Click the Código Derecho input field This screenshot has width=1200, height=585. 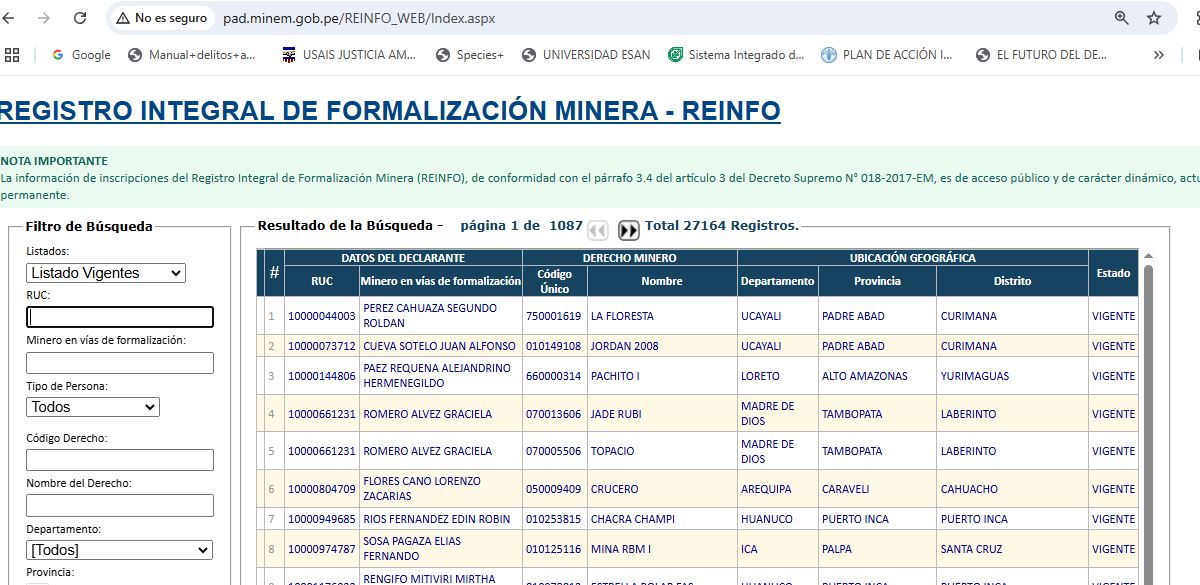click(x=120, y=460)
